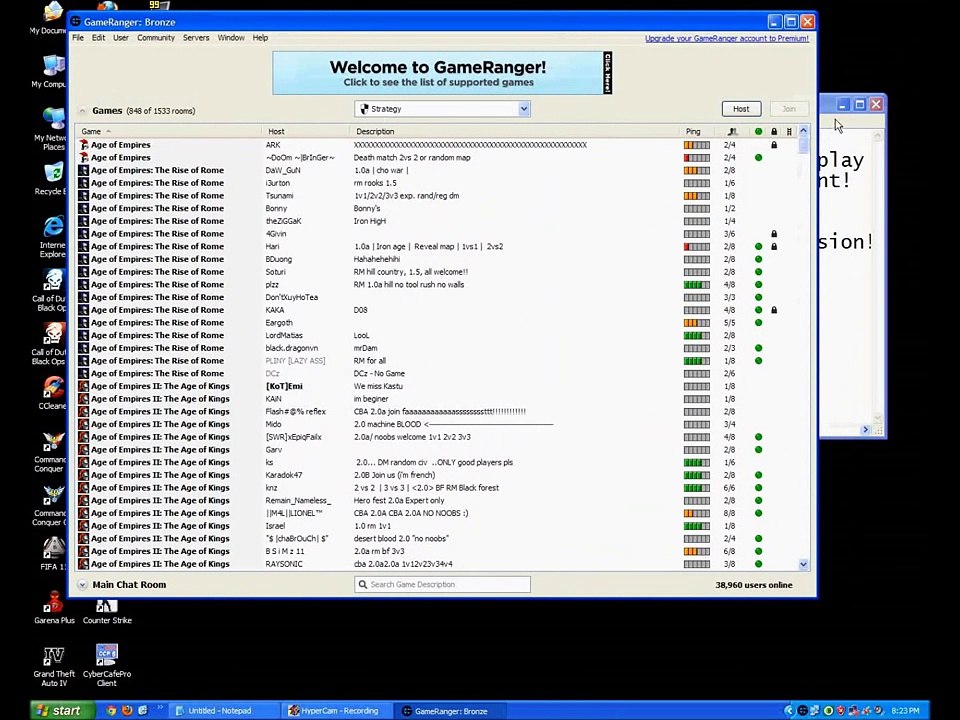Launch the FIFA desktop shortcut
Image resolution: width=960 pixels, height=720 pixels.
pos(53,553)
